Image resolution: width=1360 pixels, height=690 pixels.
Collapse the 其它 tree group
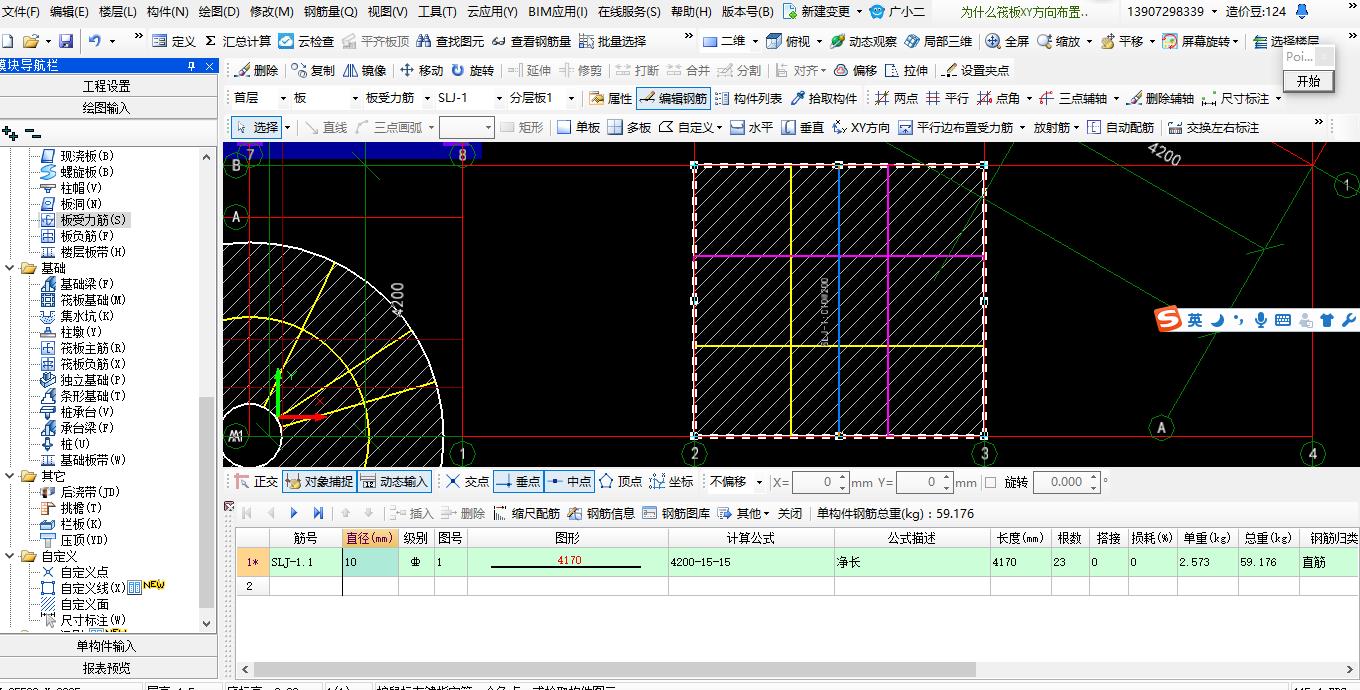pyautogui.click(x=11, y=476)
